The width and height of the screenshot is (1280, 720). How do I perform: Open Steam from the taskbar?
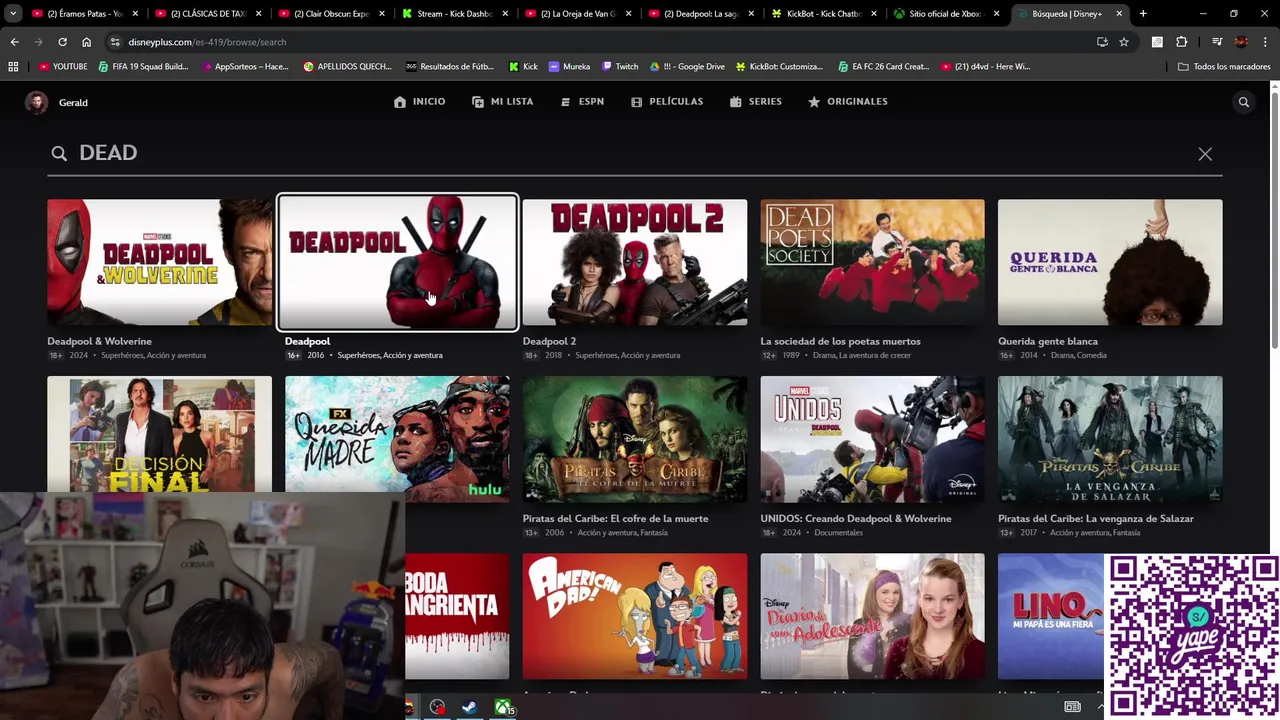[468, 707]
